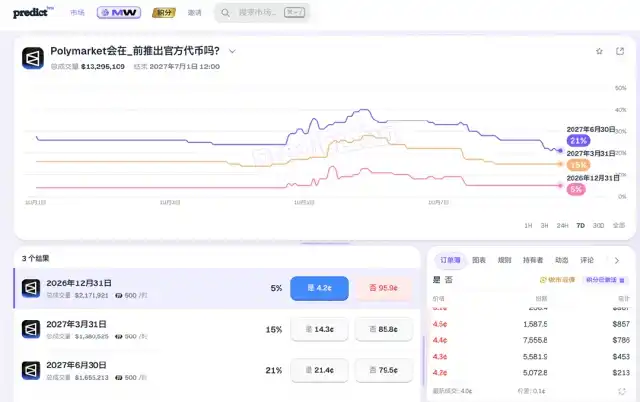Click the 7,555.8 shares value

(535, 340)
